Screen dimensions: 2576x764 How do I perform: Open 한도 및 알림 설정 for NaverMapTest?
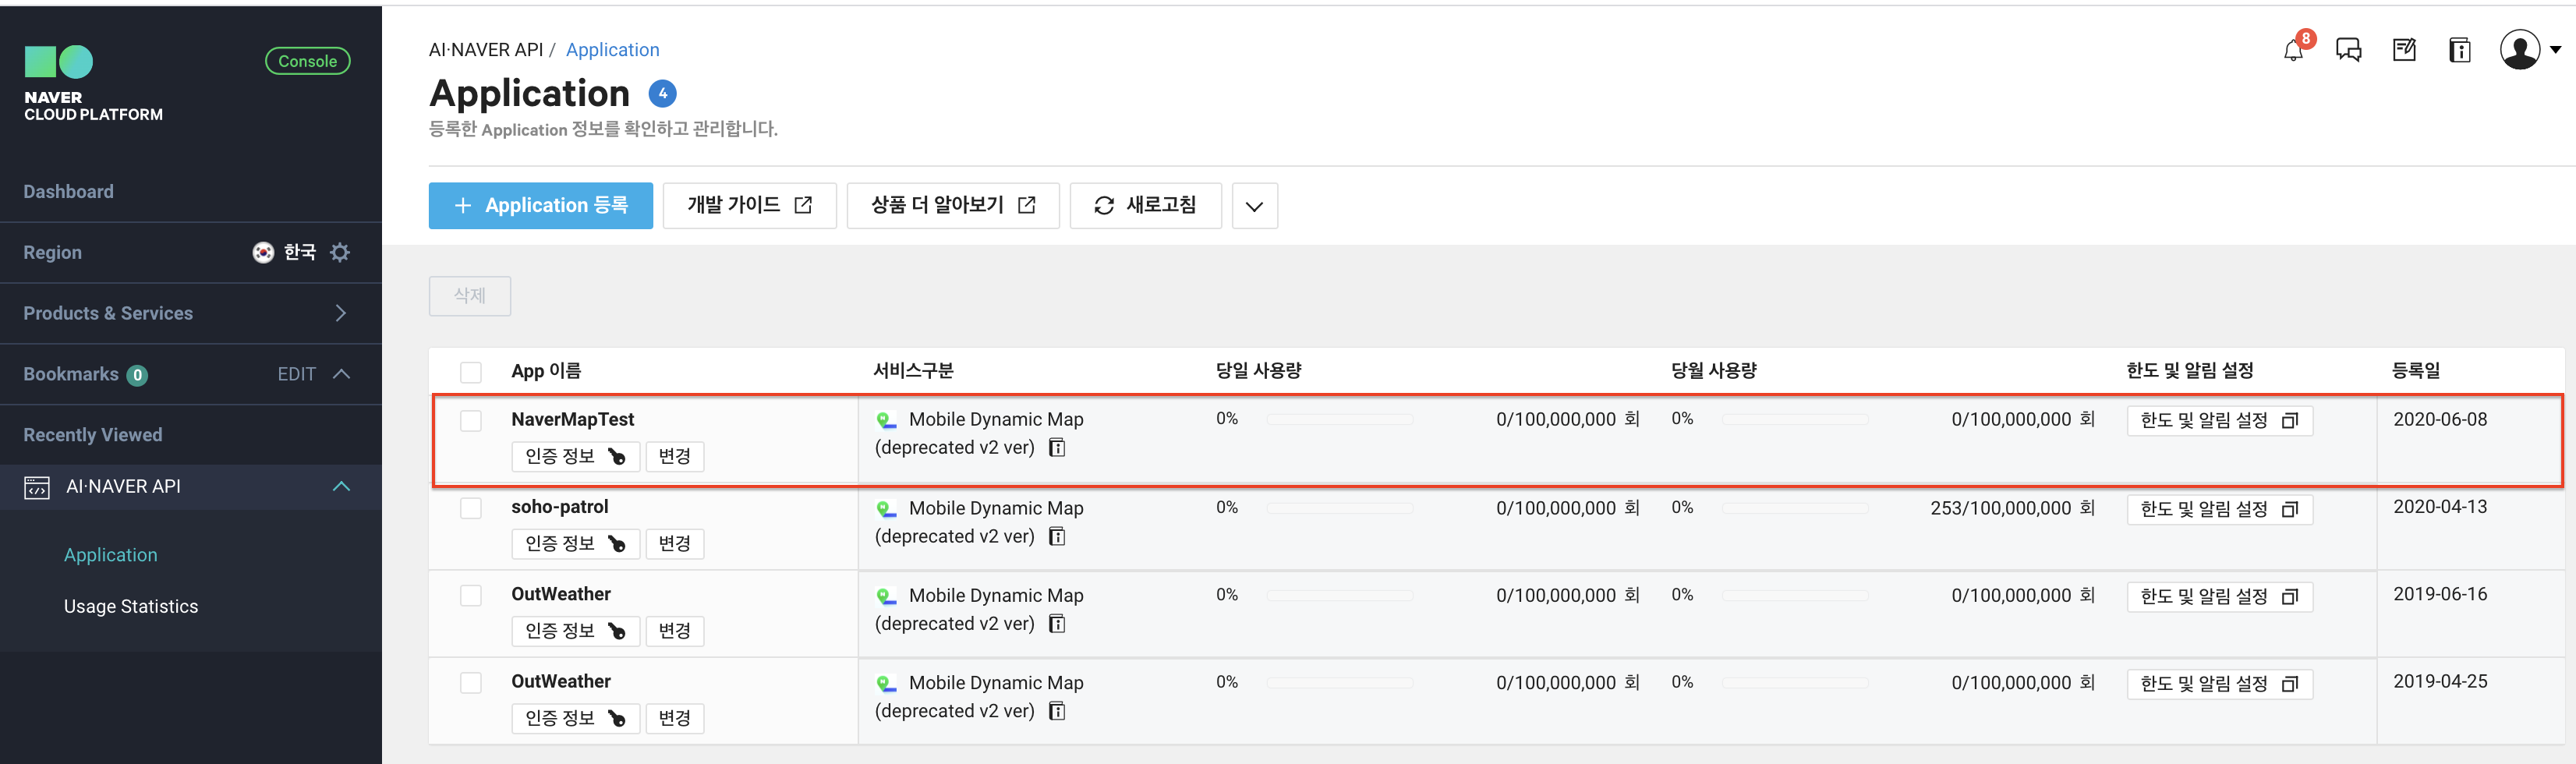click(2220, 421)
